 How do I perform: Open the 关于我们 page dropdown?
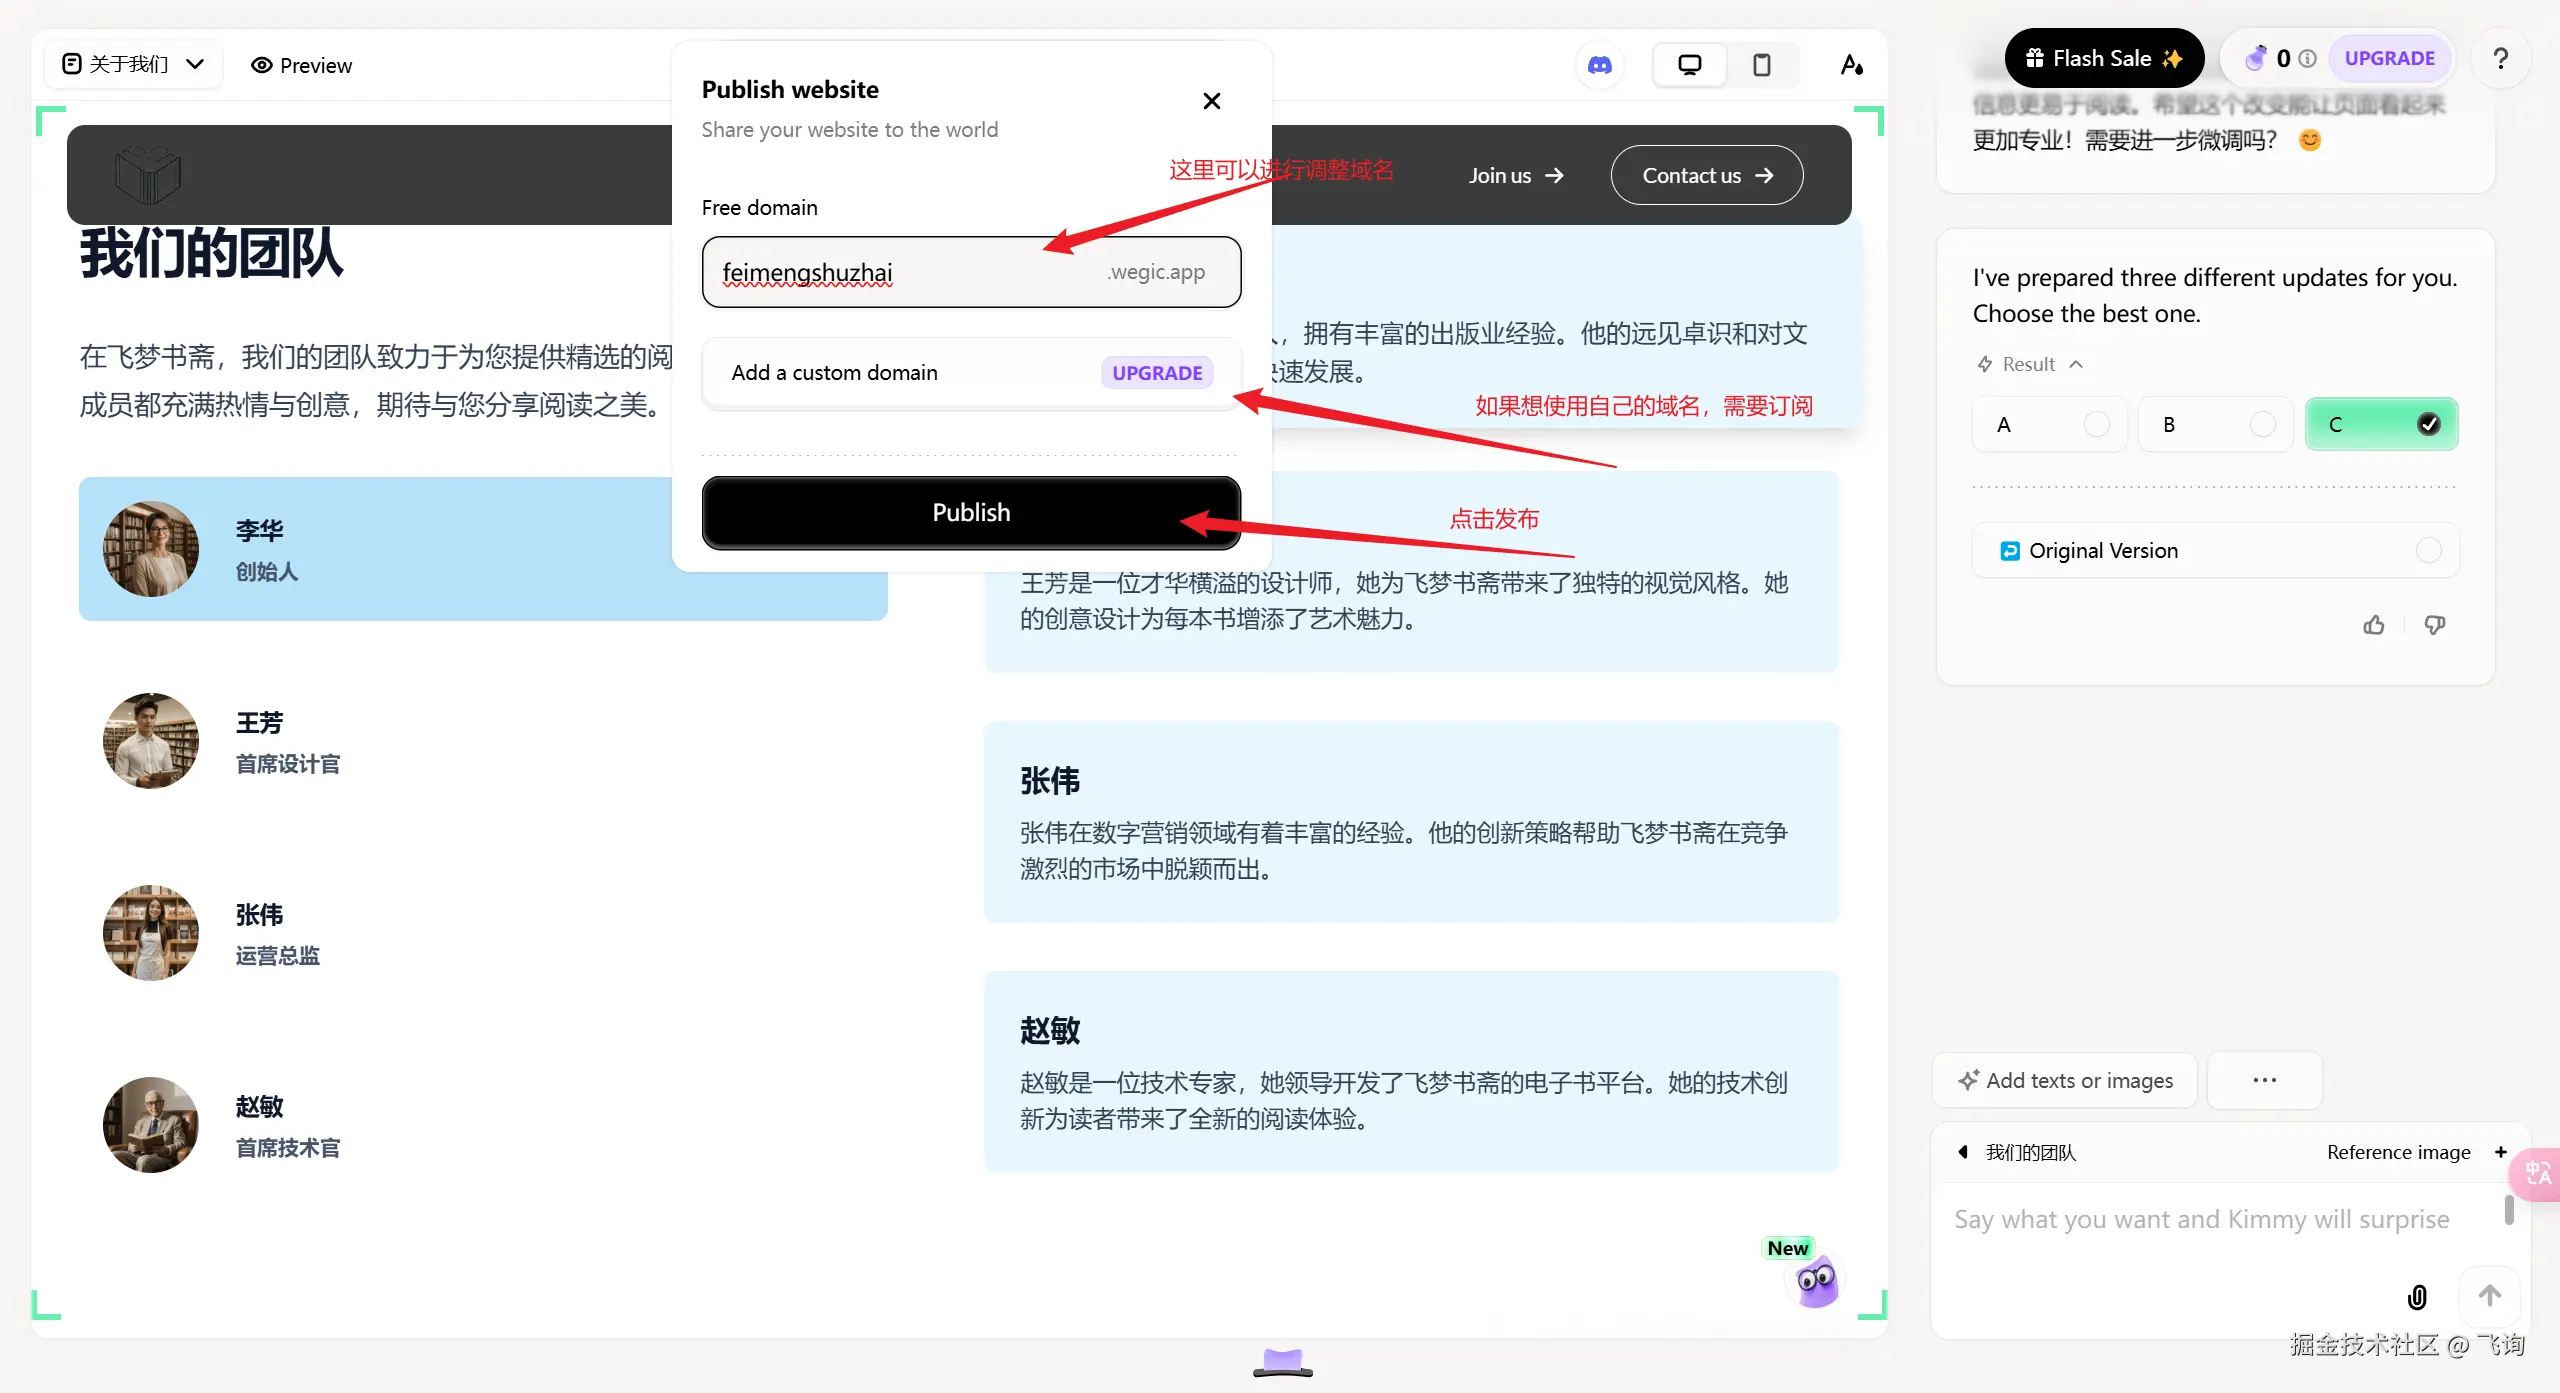pyautogui.click(x=133, y=64)
